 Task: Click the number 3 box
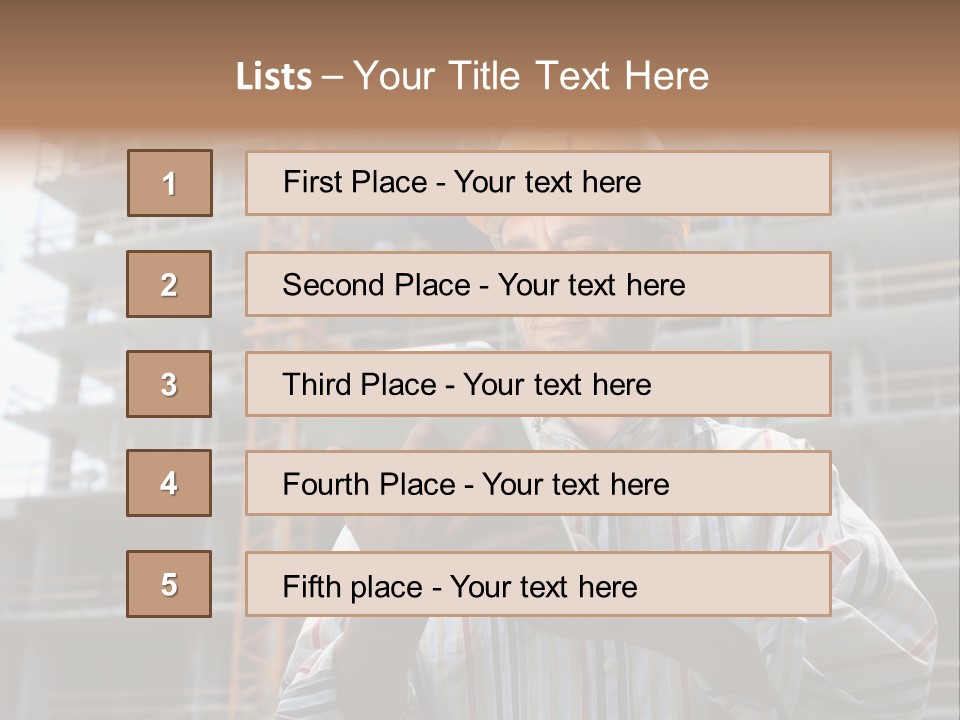pos(169,384)
